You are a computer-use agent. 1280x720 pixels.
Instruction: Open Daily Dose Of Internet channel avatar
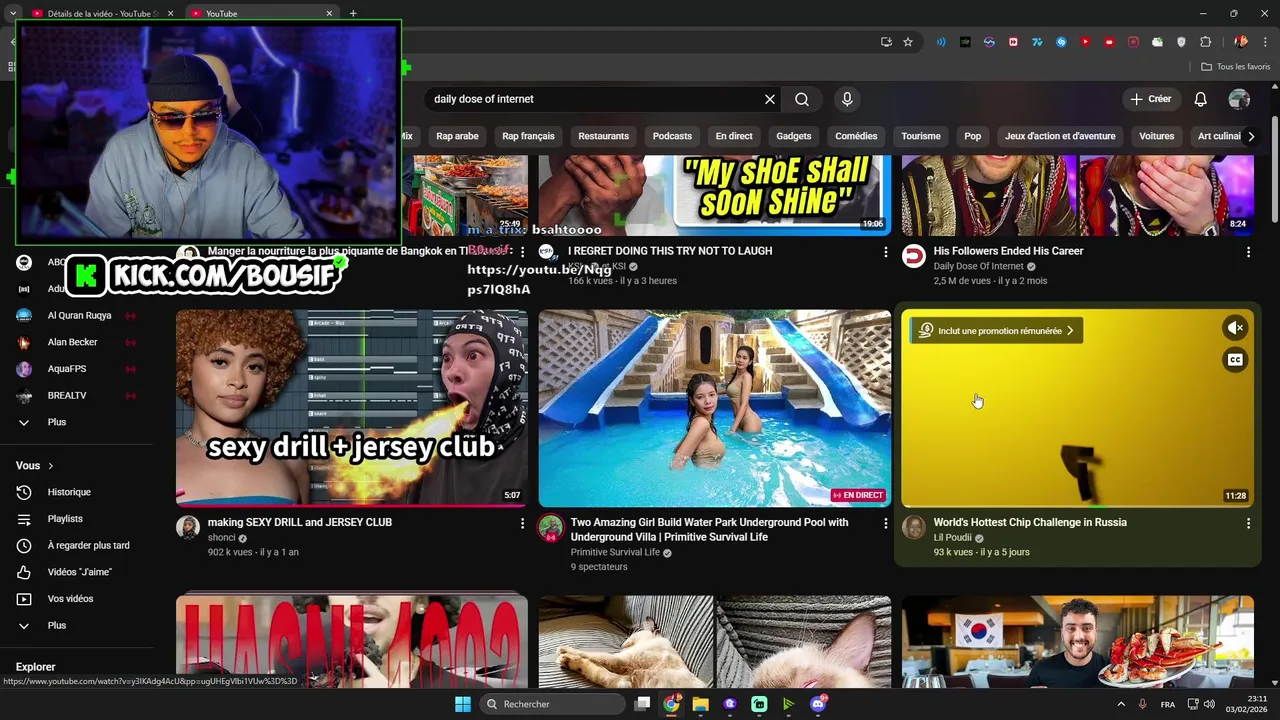[914, 256]
